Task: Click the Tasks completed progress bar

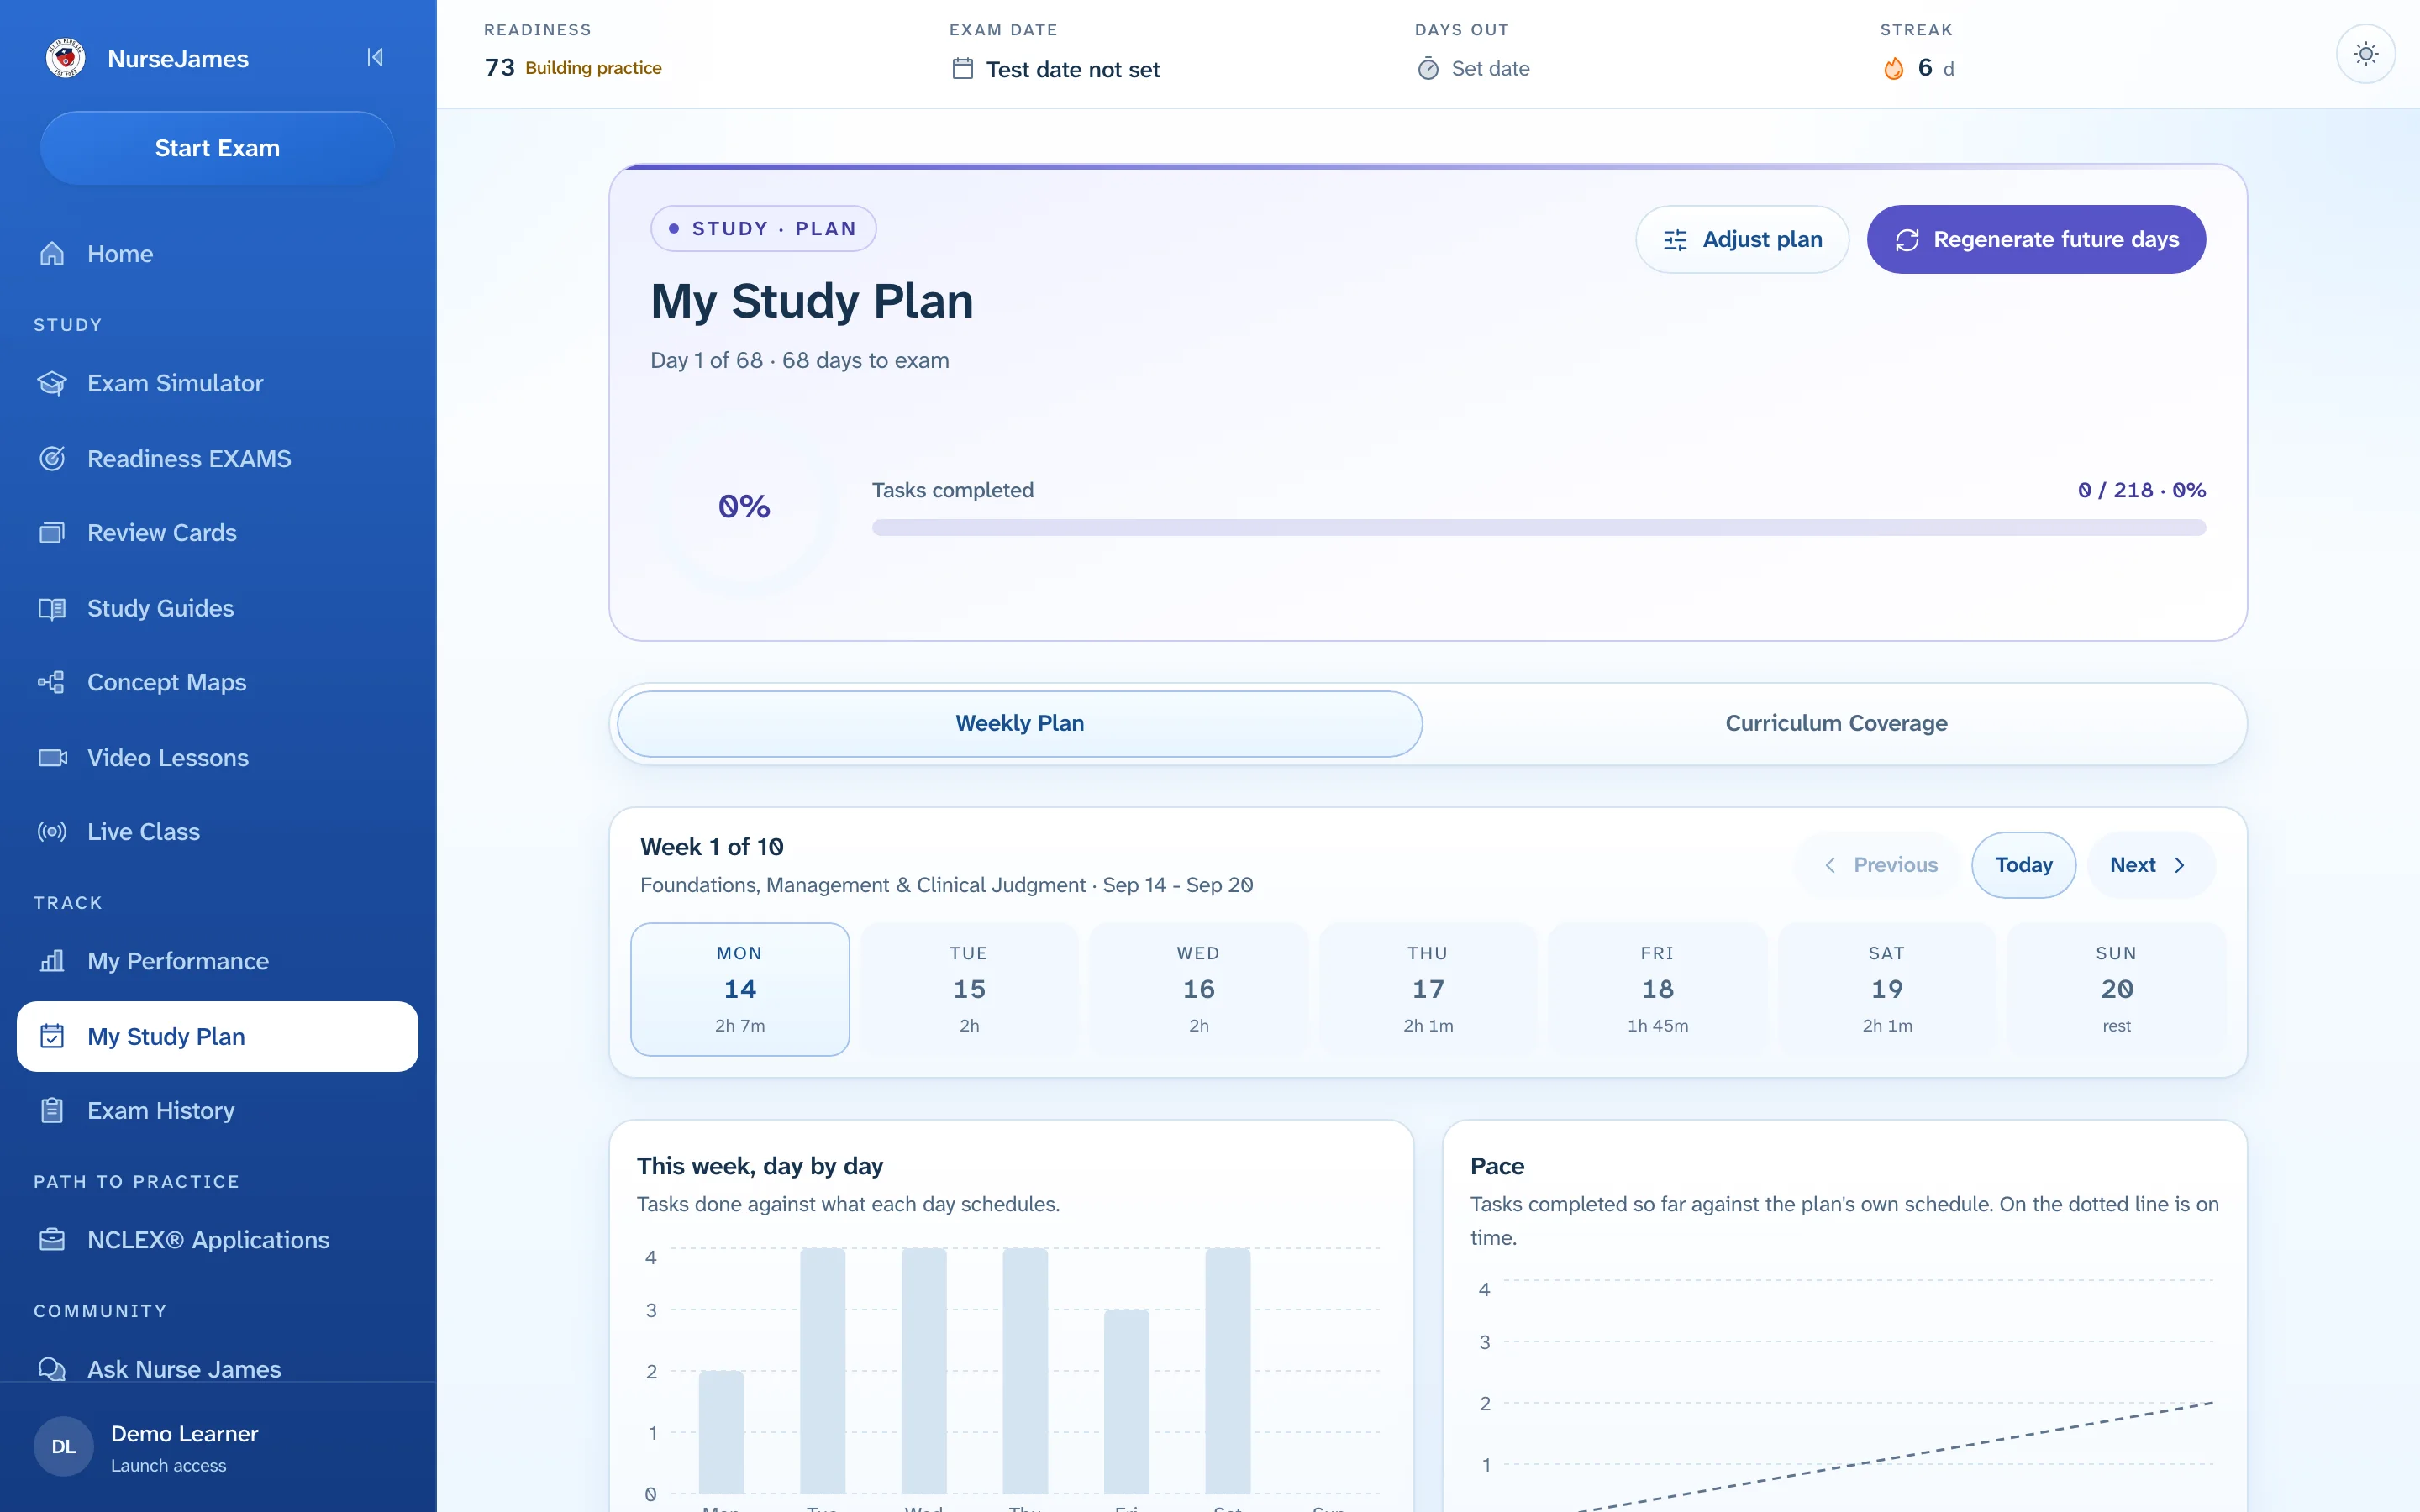Action: 1538,527
